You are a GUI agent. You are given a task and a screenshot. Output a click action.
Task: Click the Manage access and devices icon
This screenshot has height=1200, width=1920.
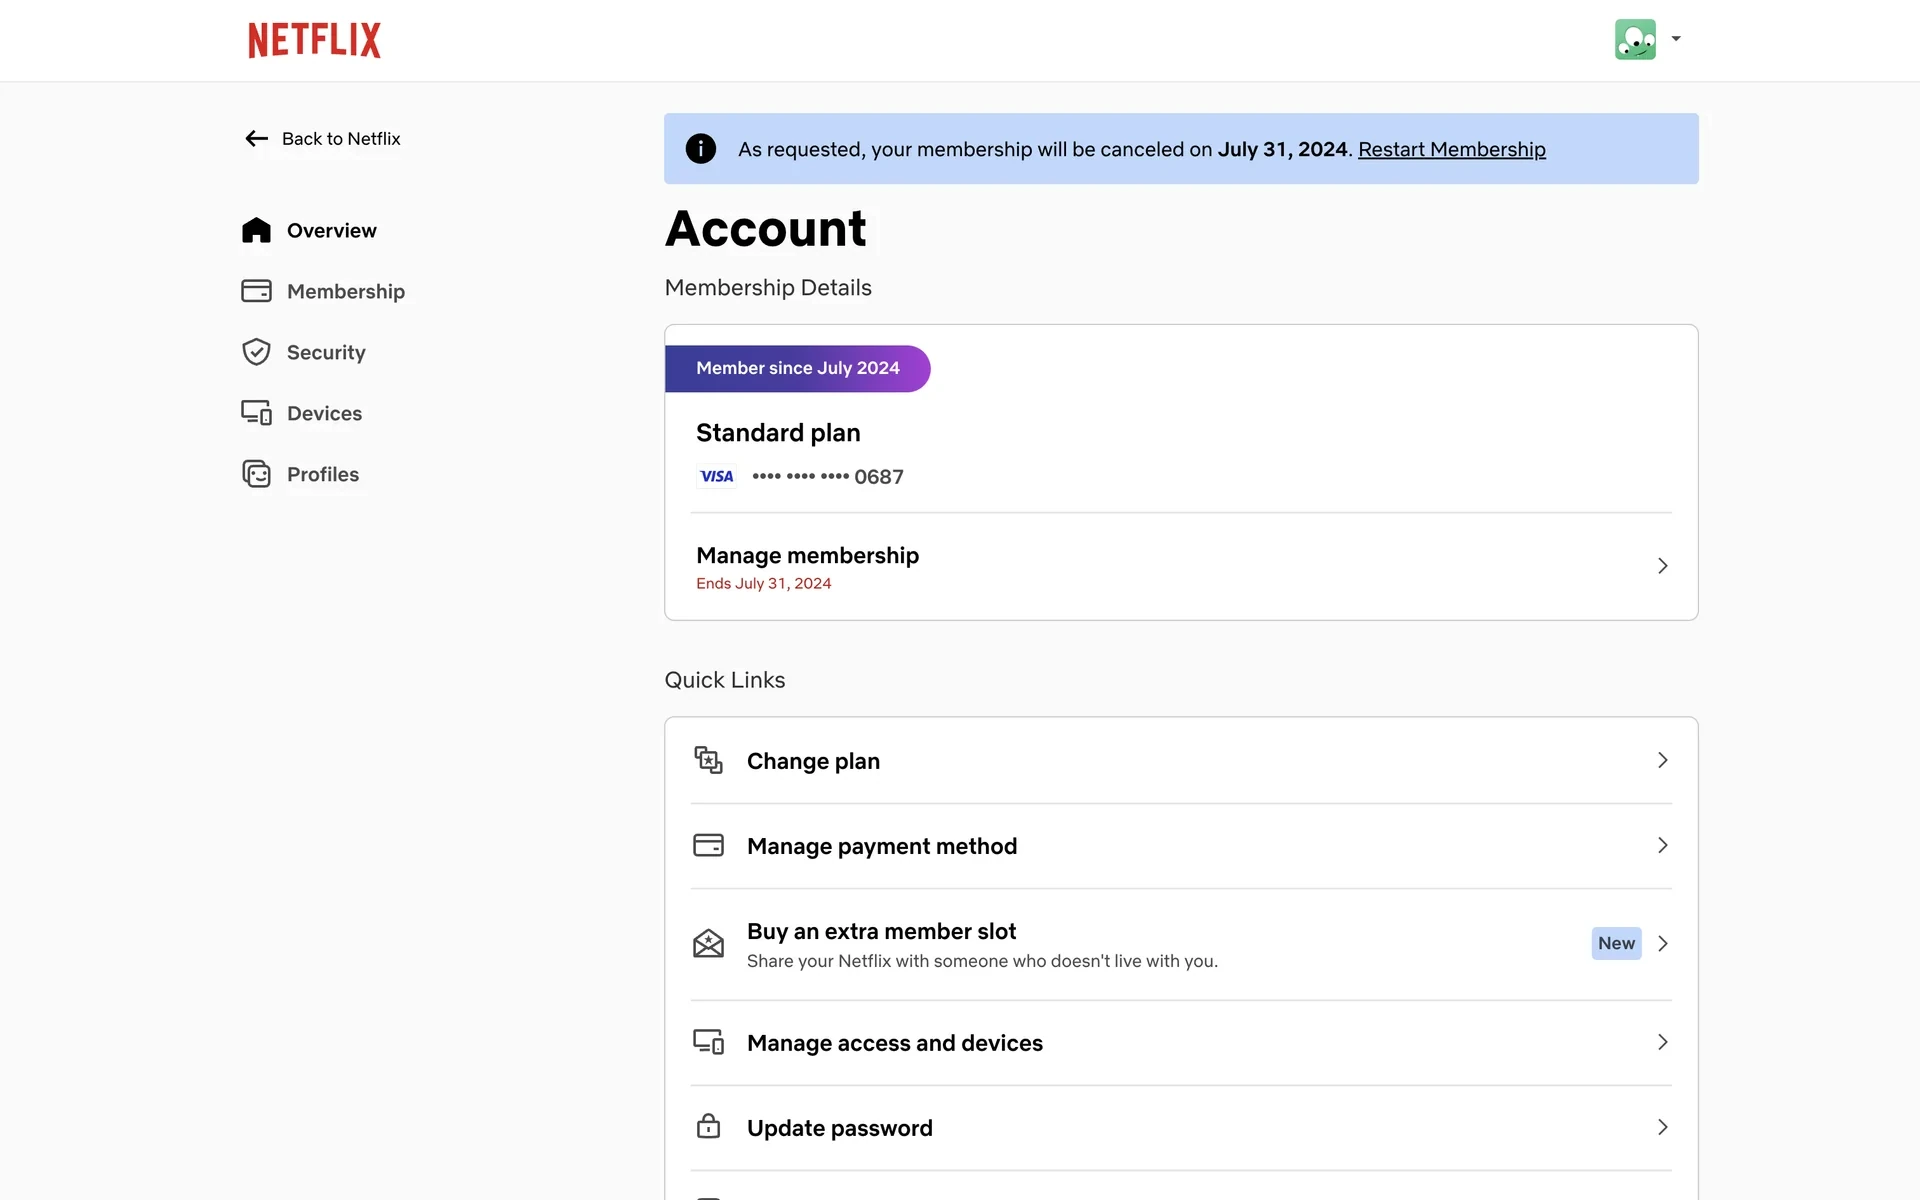[708, 1042]
